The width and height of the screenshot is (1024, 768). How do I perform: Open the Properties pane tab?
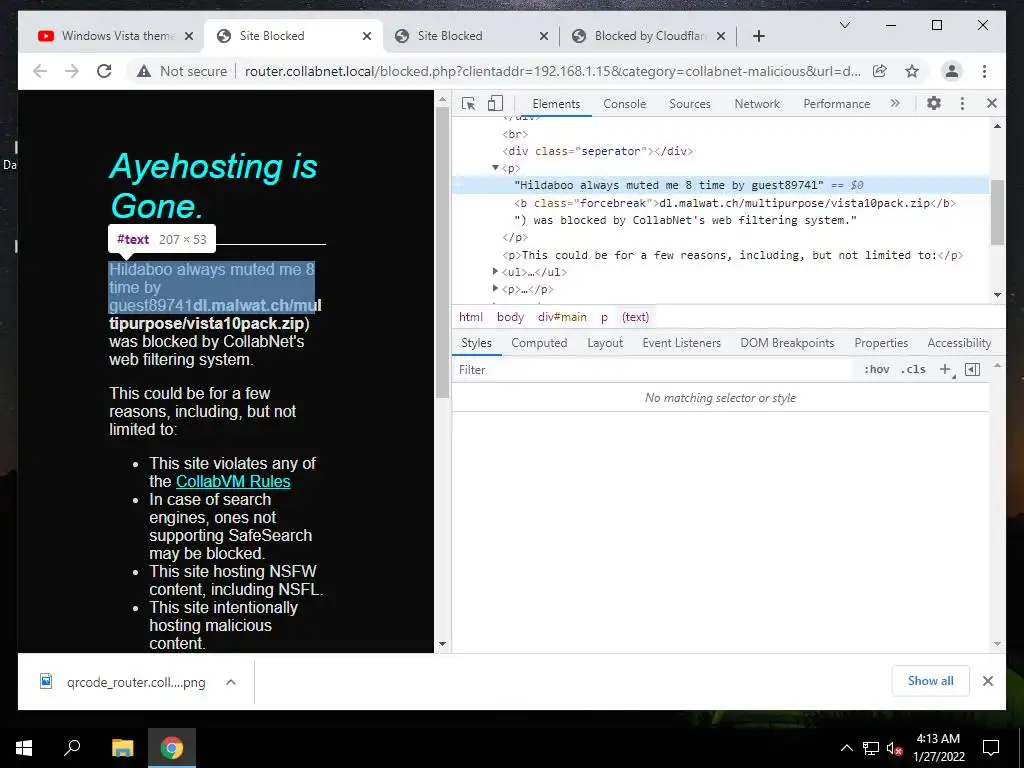[881, 343]
